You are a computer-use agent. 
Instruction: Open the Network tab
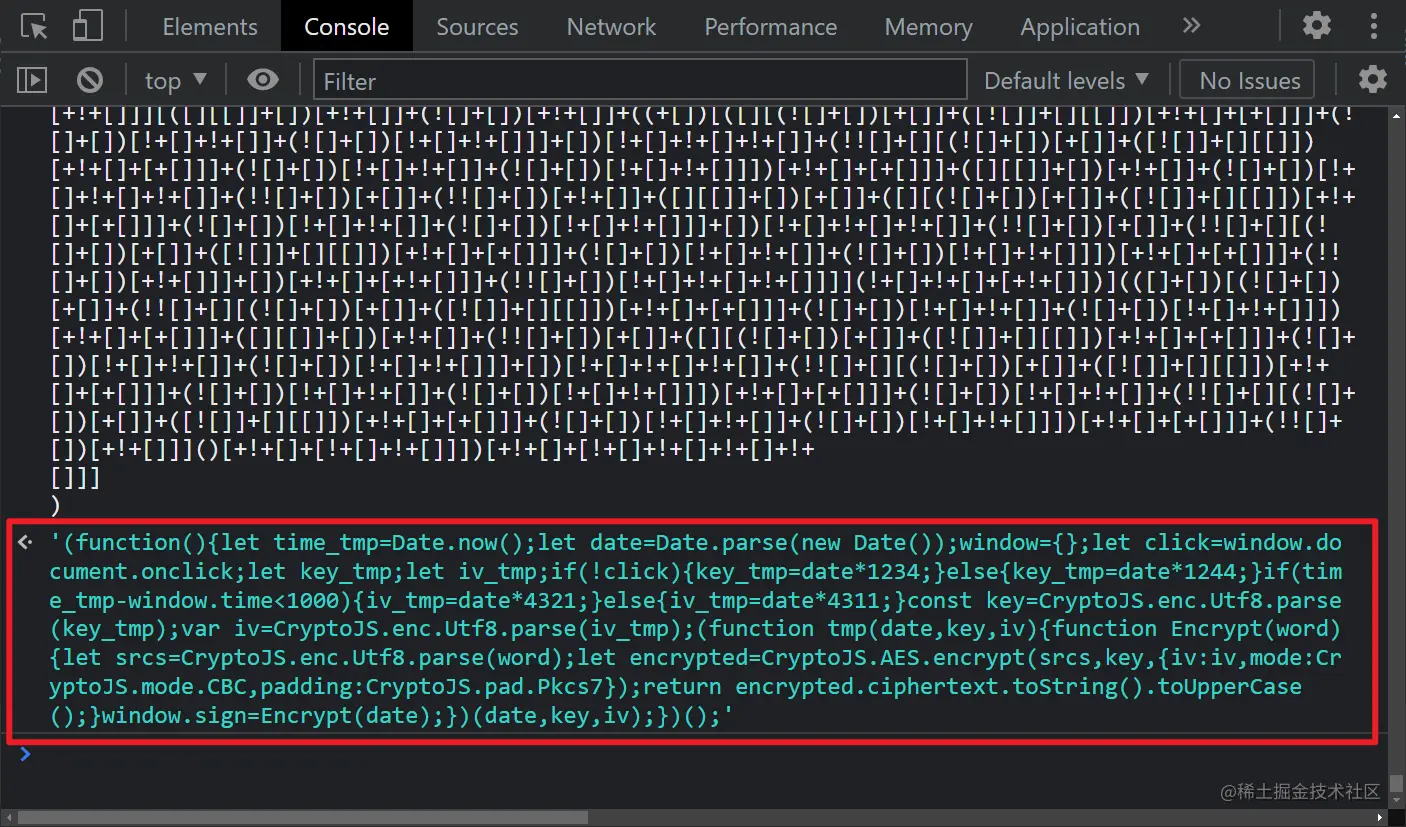tap(611, 27)
